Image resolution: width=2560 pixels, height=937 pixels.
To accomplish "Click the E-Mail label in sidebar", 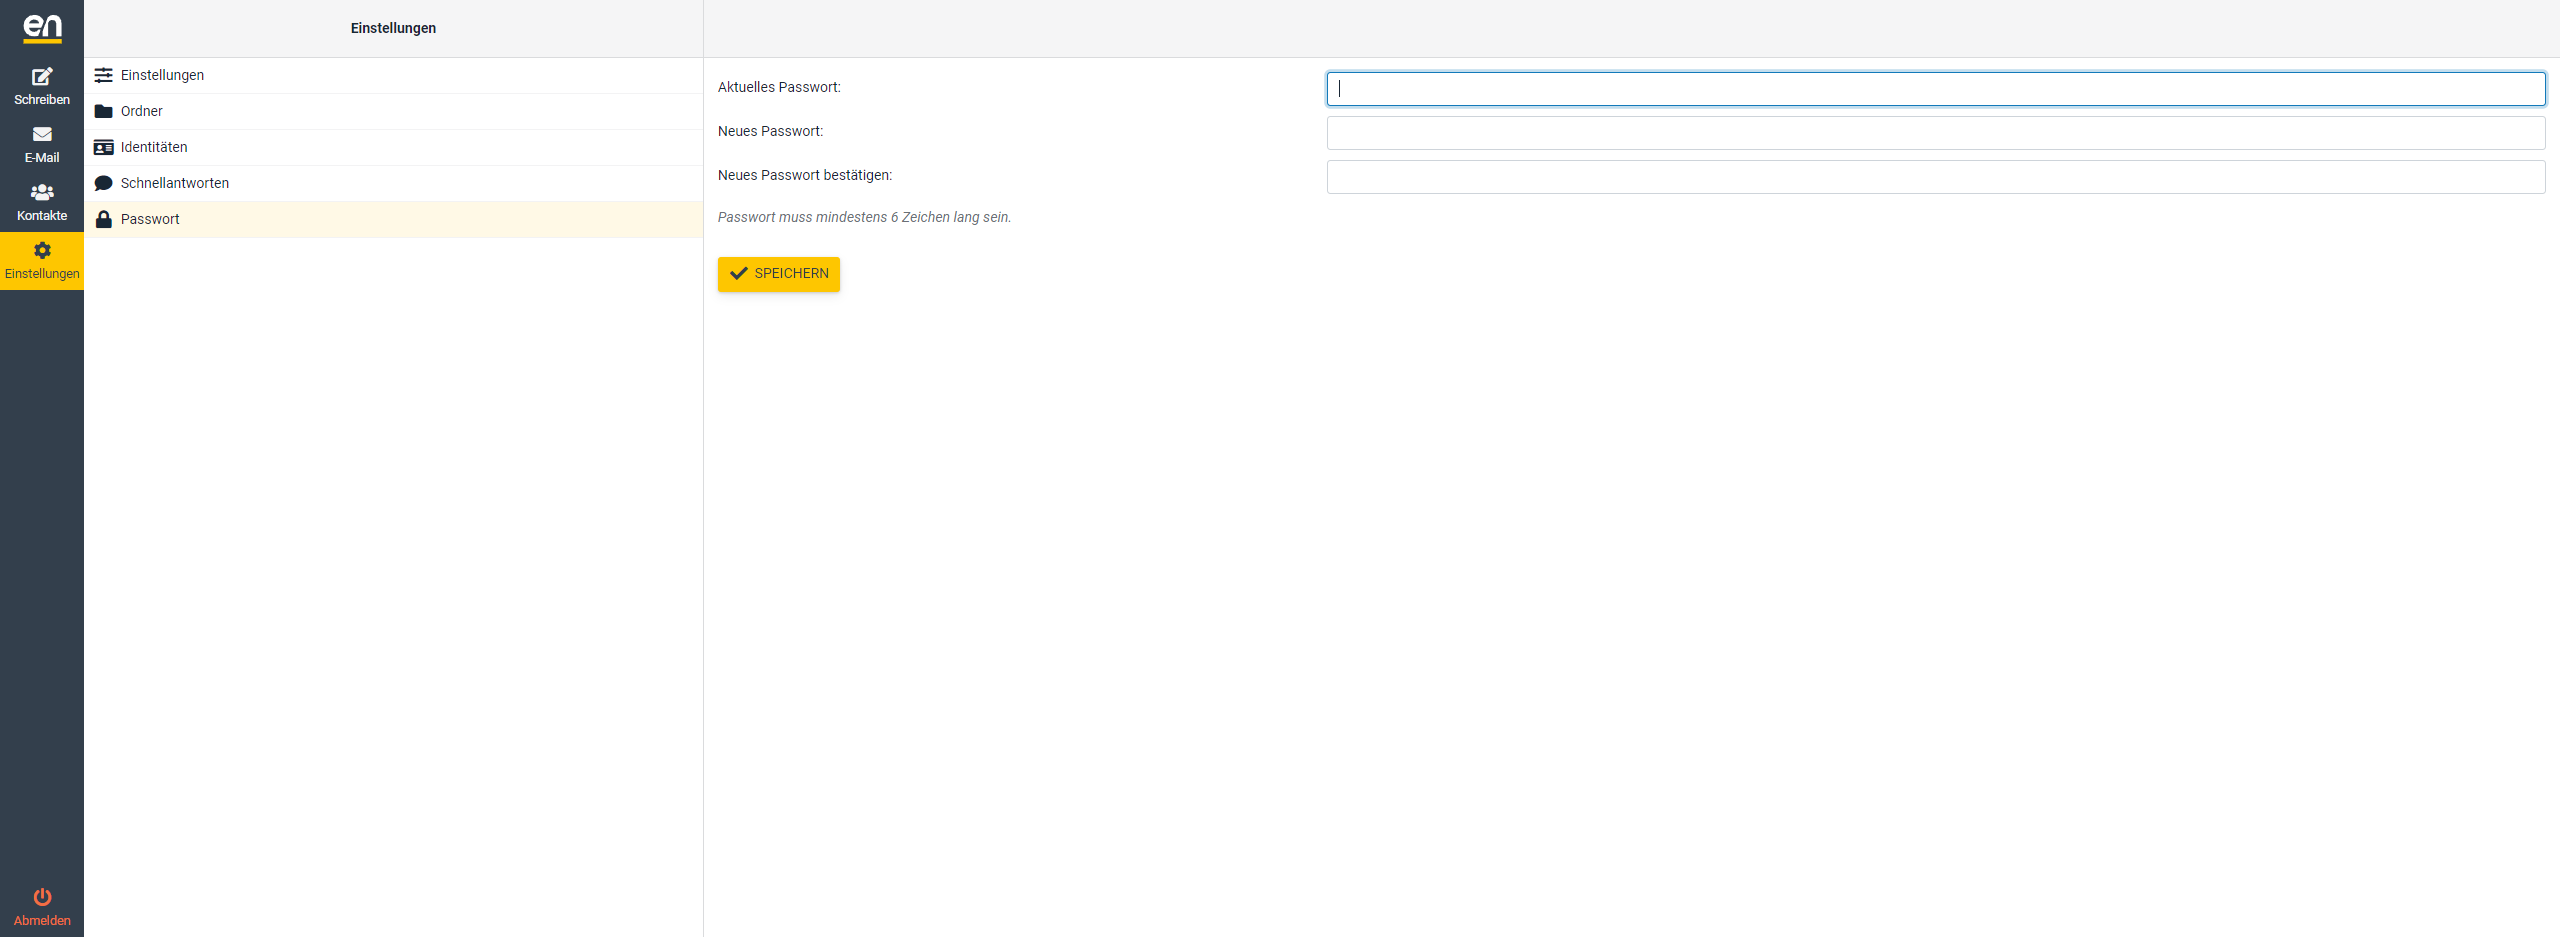I will pyautogui.click(x=42, y=158).
